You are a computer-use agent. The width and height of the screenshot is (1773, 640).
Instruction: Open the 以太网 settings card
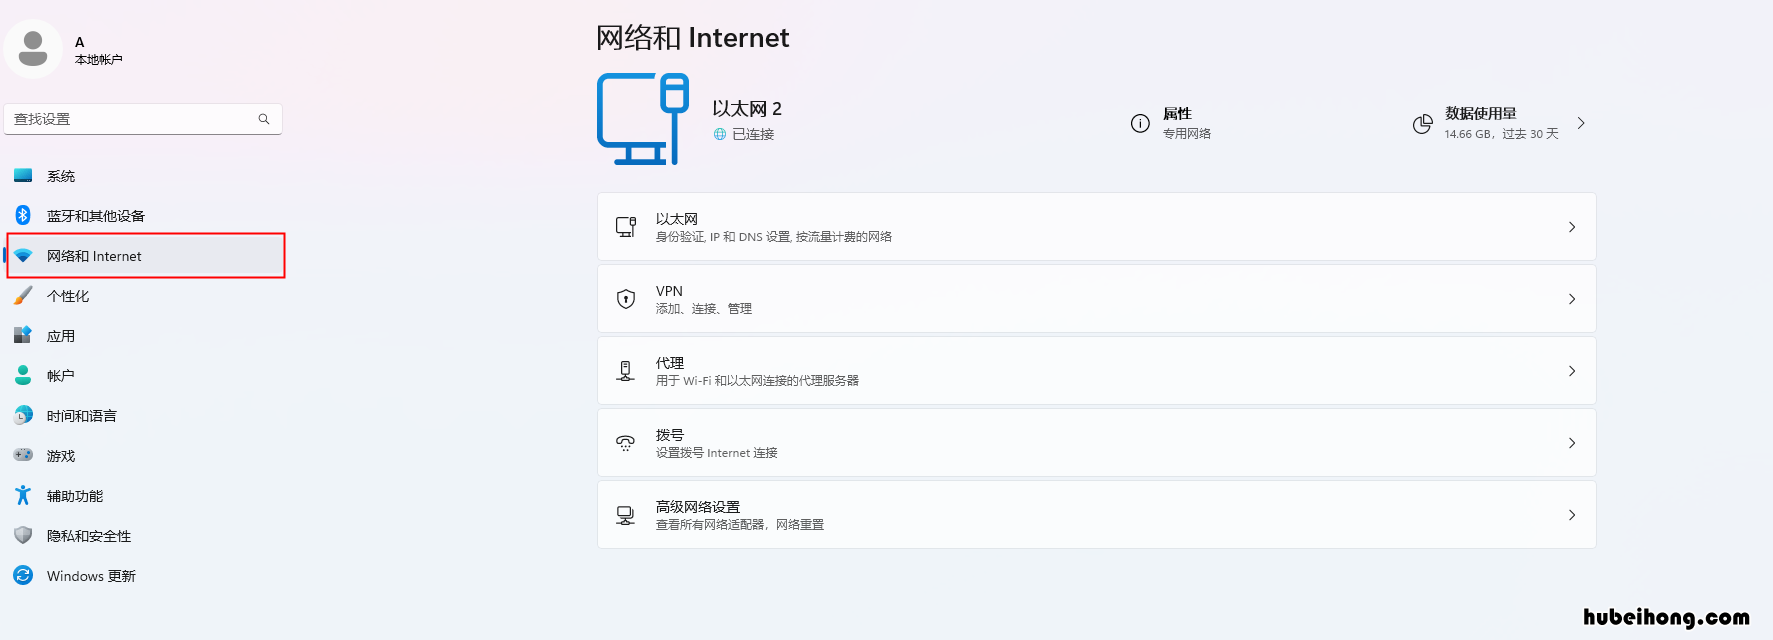[x=1096, y=227]
